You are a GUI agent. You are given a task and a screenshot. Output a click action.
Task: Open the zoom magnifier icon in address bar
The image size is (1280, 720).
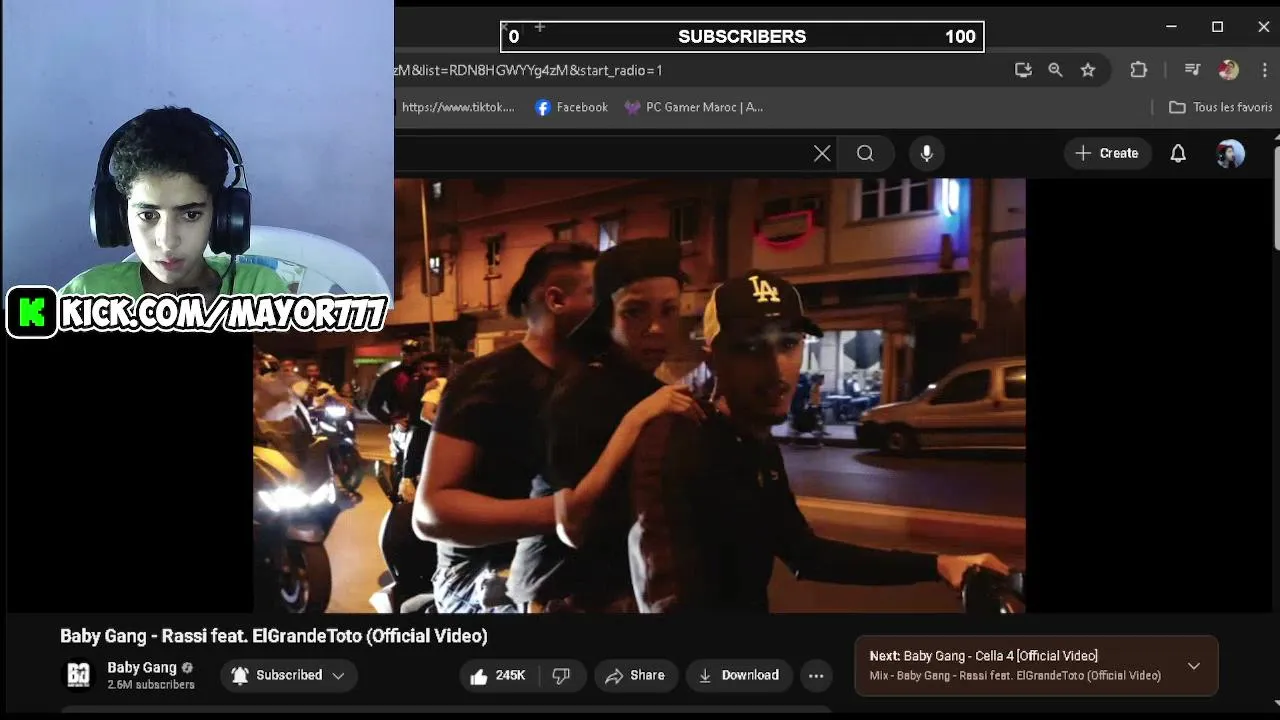coord(1055,70)
